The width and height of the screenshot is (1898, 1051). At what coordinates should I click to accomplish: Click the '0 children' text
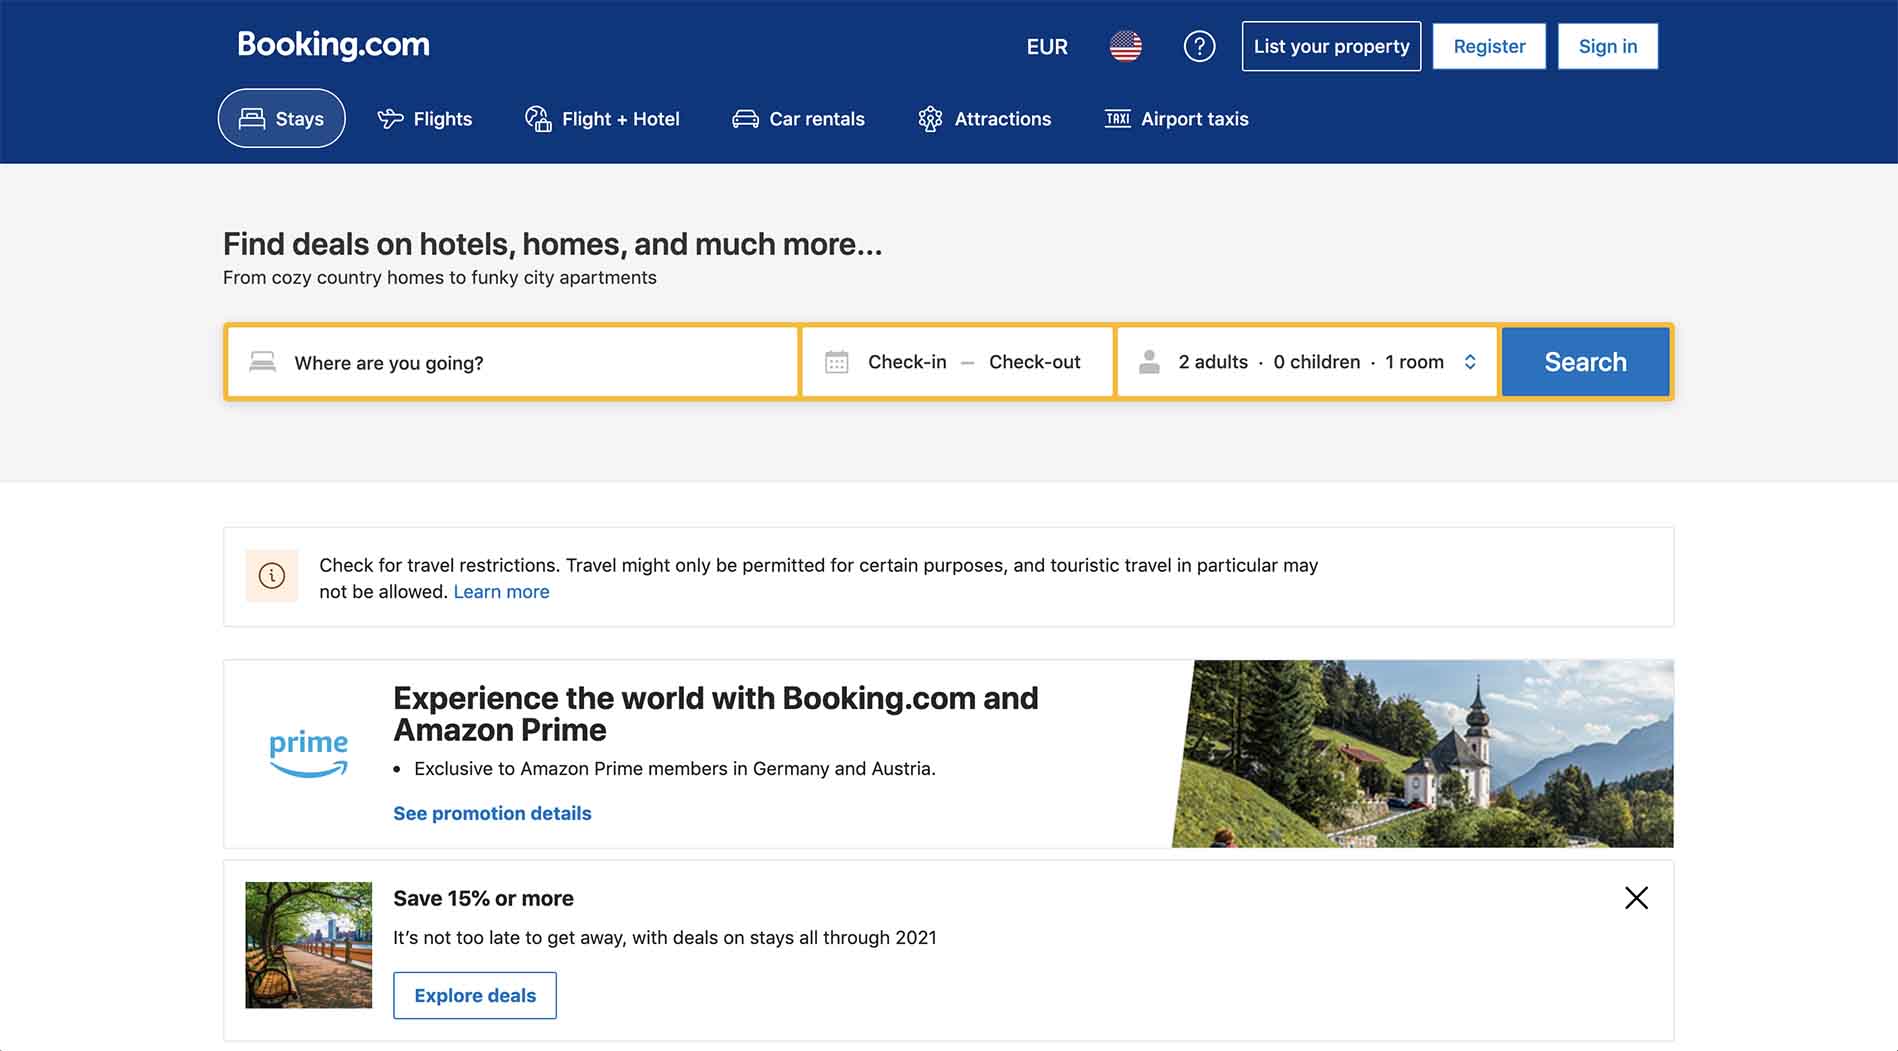tap(1316, 362)
